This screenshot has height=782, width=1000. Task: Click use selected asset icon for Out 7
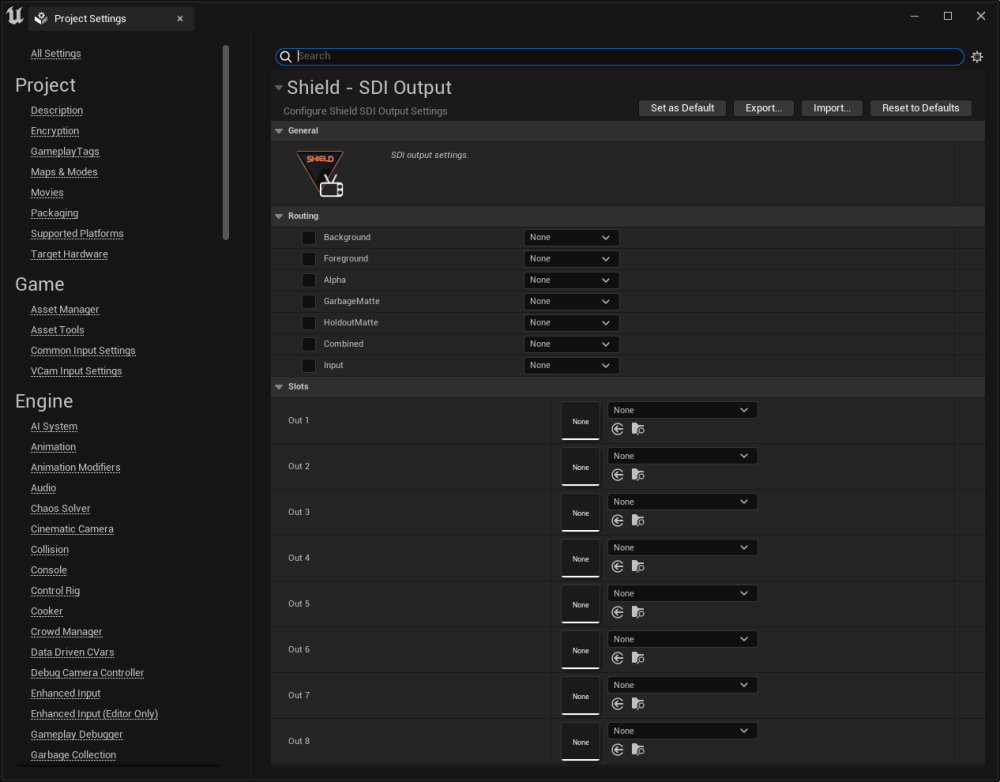(x=617, y=704)
